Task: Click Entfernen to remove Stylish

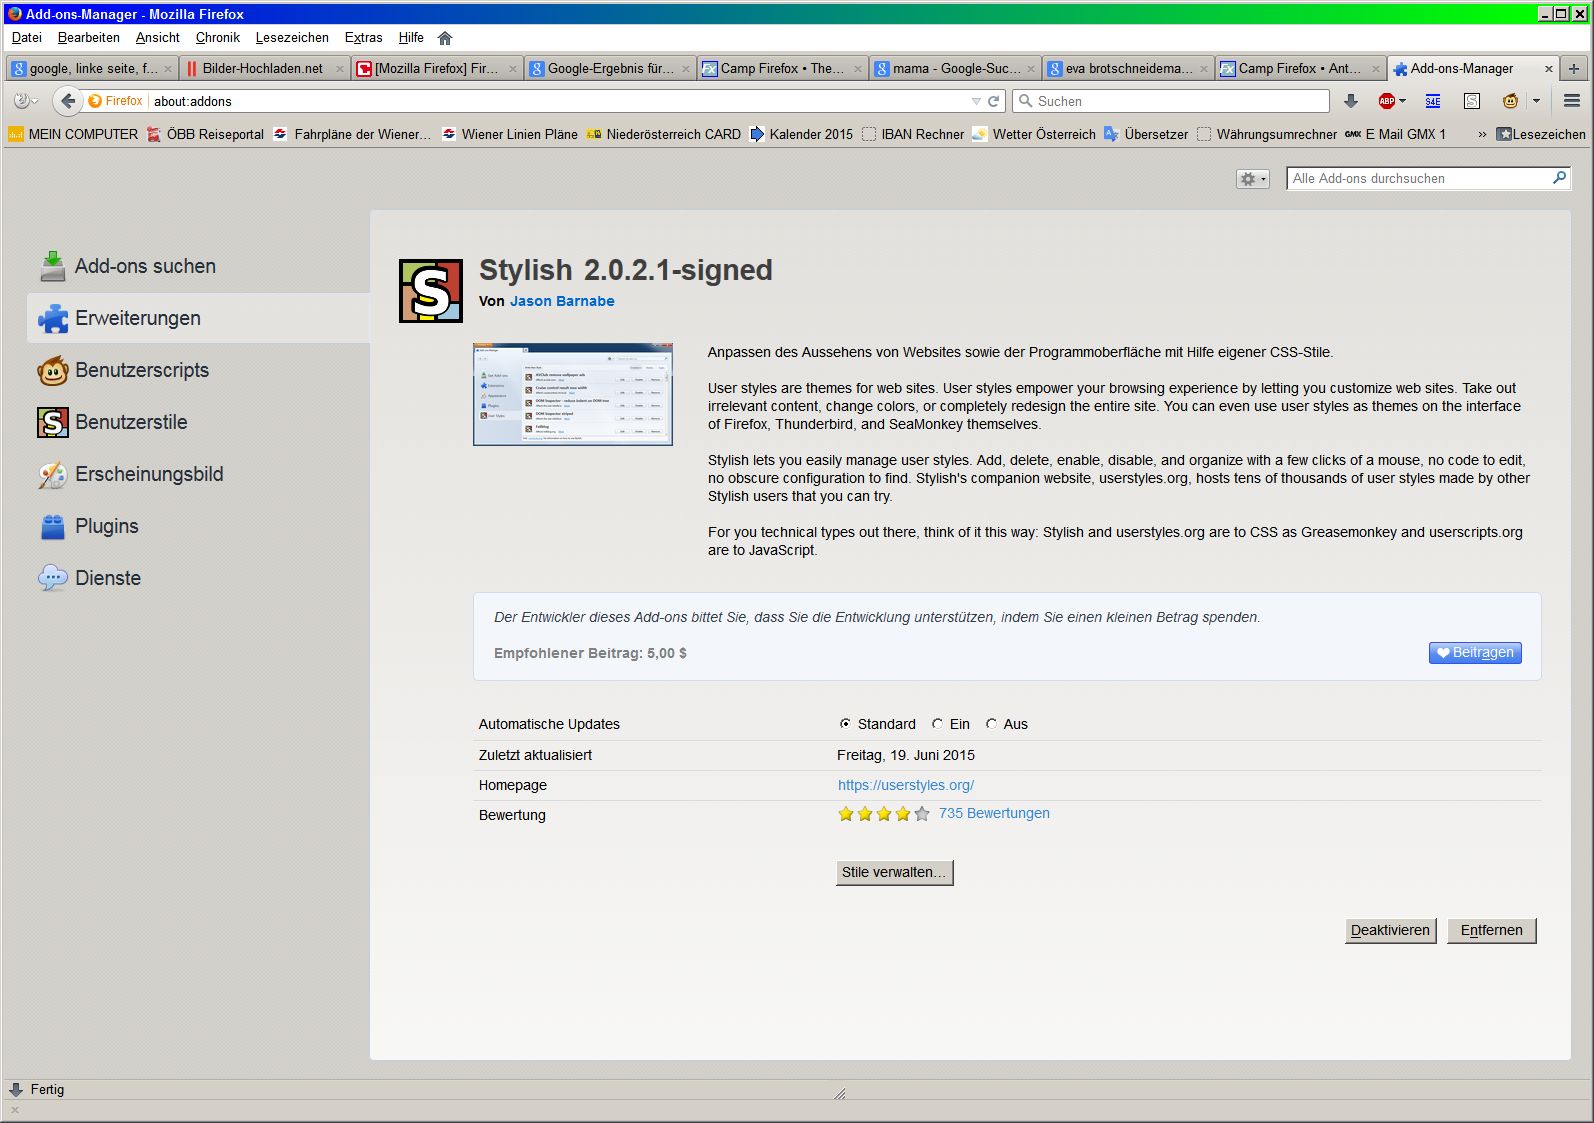Action: pos(1491,930)
